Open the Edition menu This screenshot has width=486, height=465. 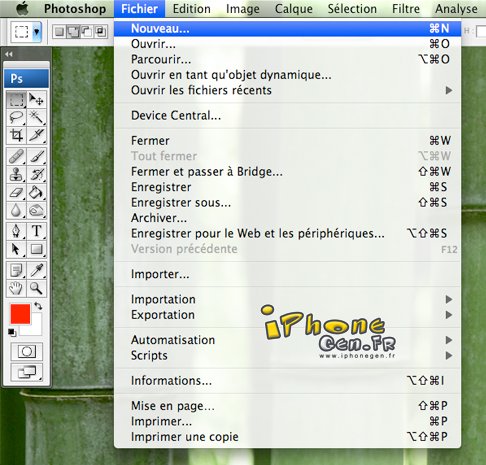coord(192,9)
